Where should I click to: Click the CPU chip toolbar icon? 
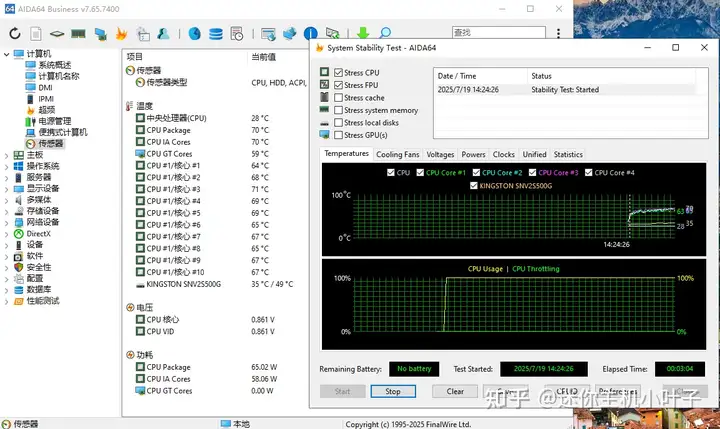pos(57,34)
